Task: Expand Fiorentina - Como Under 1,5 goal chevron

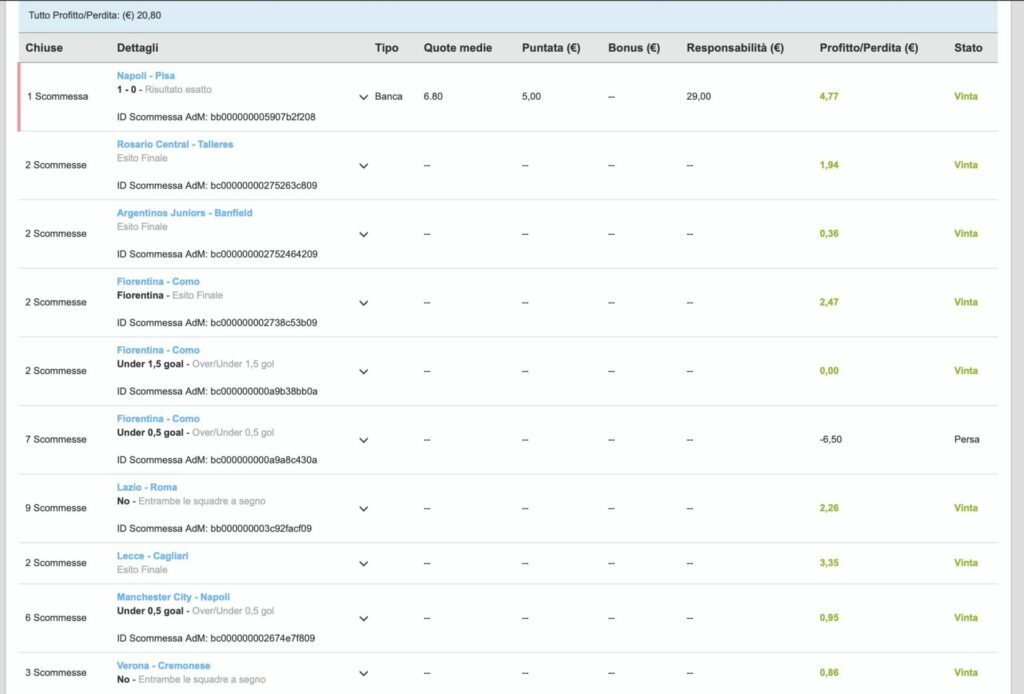Action: point(363,371)
